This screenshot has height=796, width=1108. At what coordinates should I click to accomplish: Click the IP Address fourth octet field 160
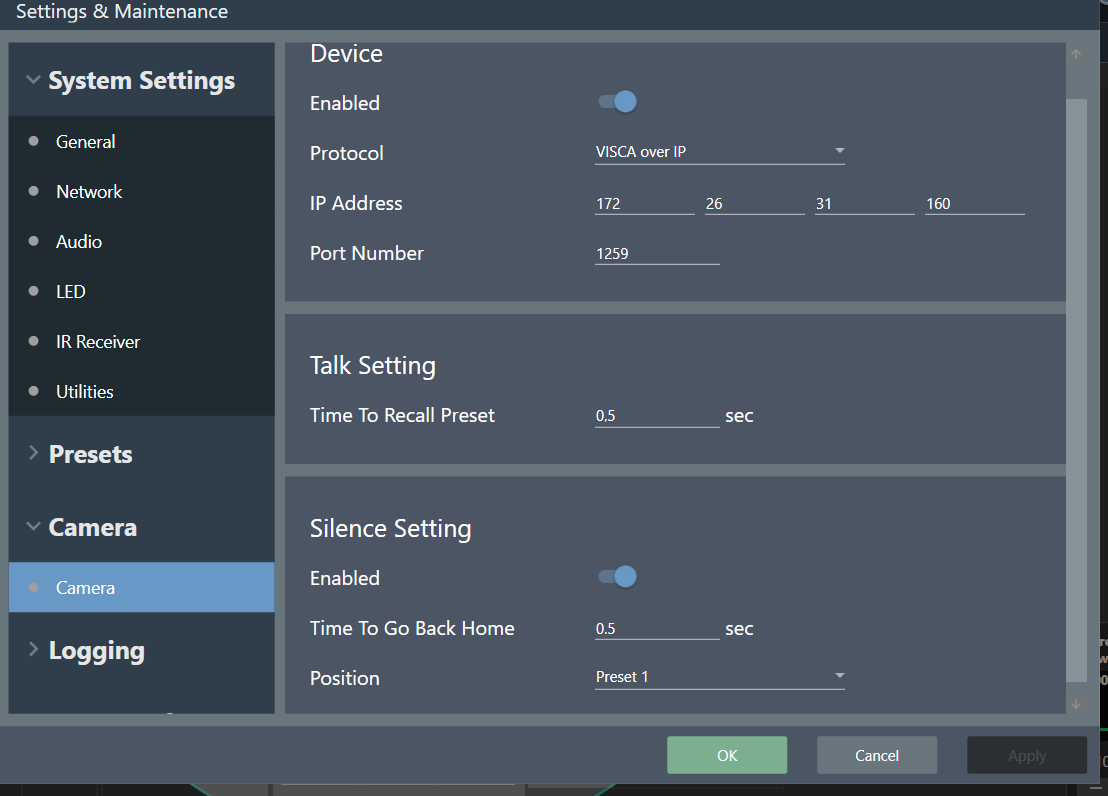point(974,204)
